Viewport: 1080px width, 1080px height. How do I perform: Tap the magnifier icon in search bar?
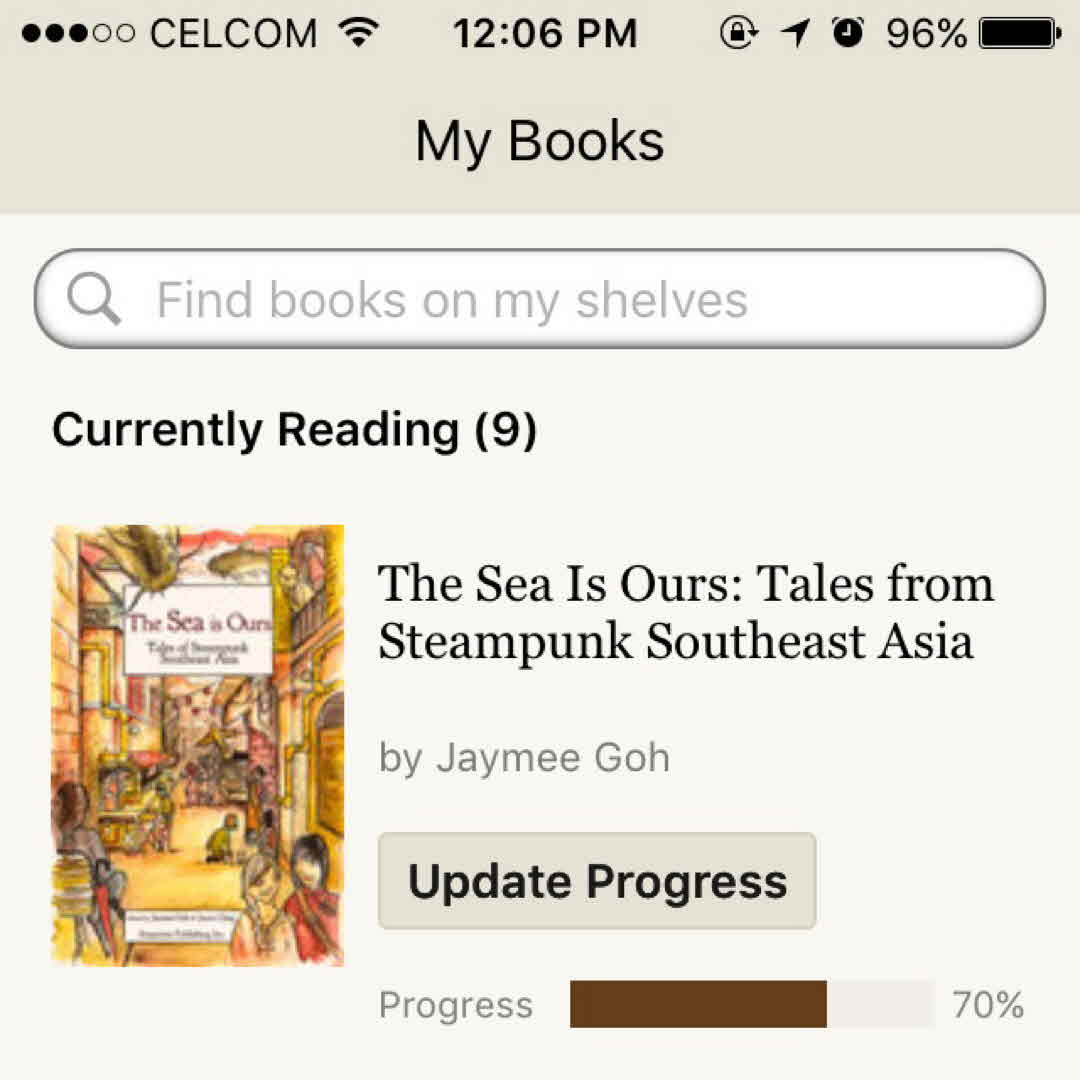tap(94, 299)
